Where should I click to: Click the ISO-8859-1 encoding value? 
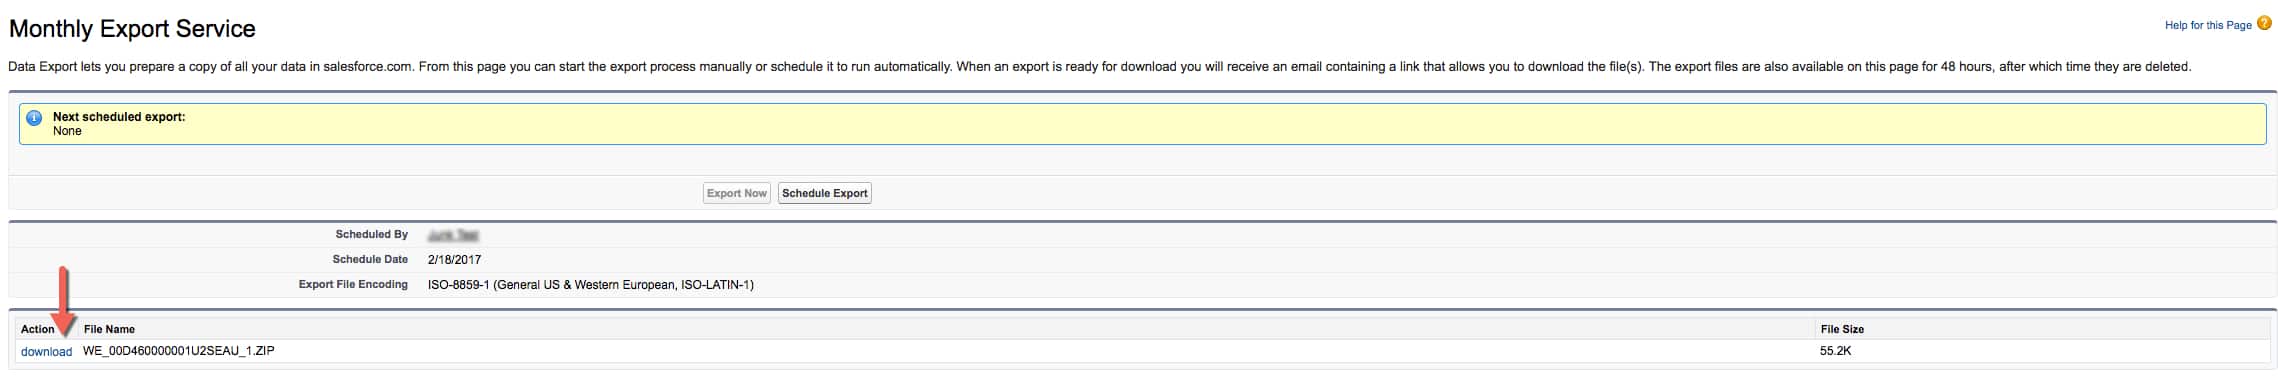590,285
